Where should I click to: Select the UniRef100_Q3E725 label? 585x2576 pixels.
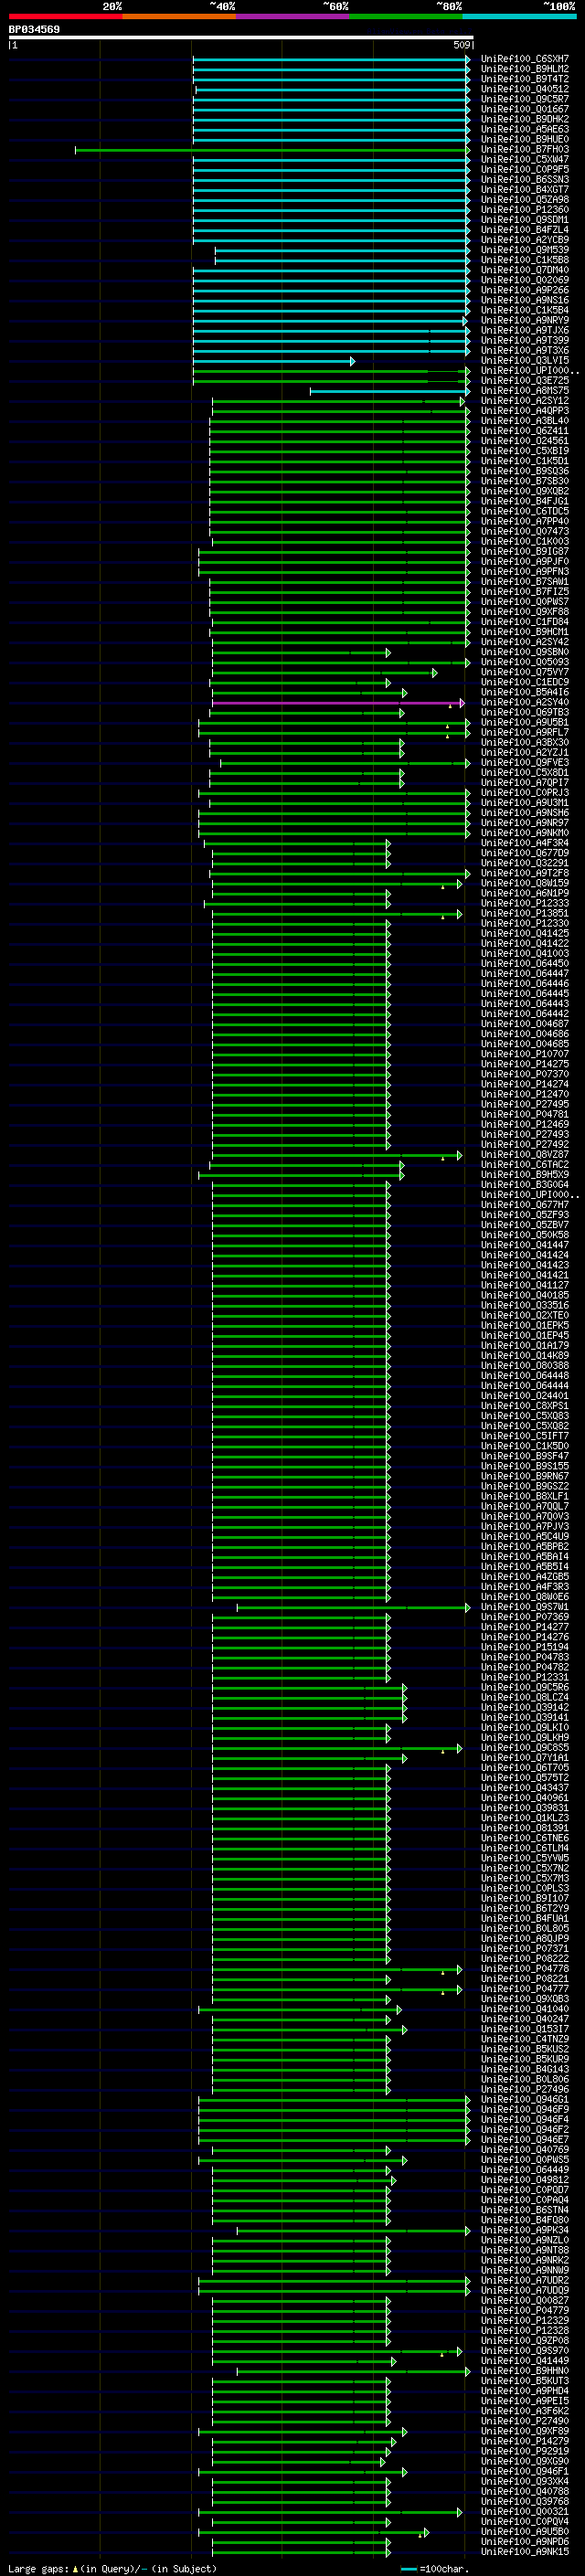click(525, 381)
